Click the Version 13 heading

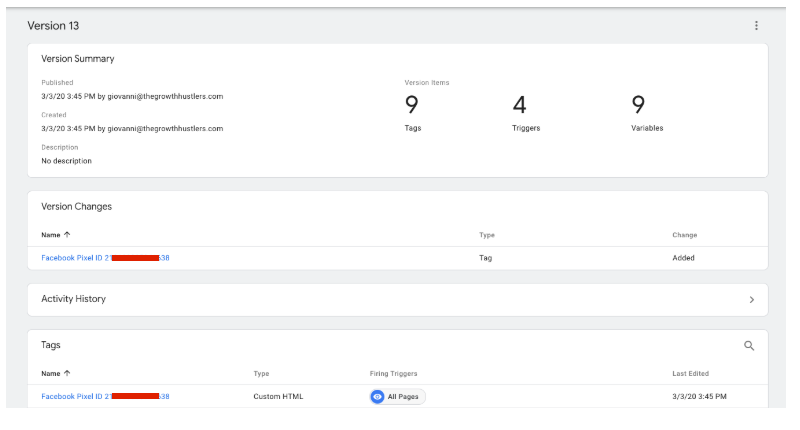click(x=53, y=26)
